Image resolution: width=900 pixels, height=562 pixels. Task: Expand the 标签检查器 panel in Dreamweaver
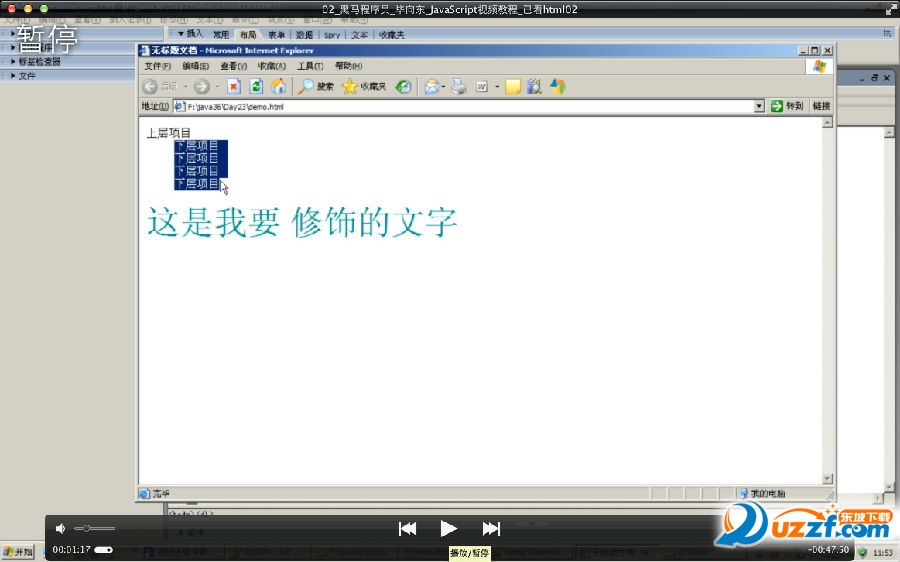pos(13,61)
